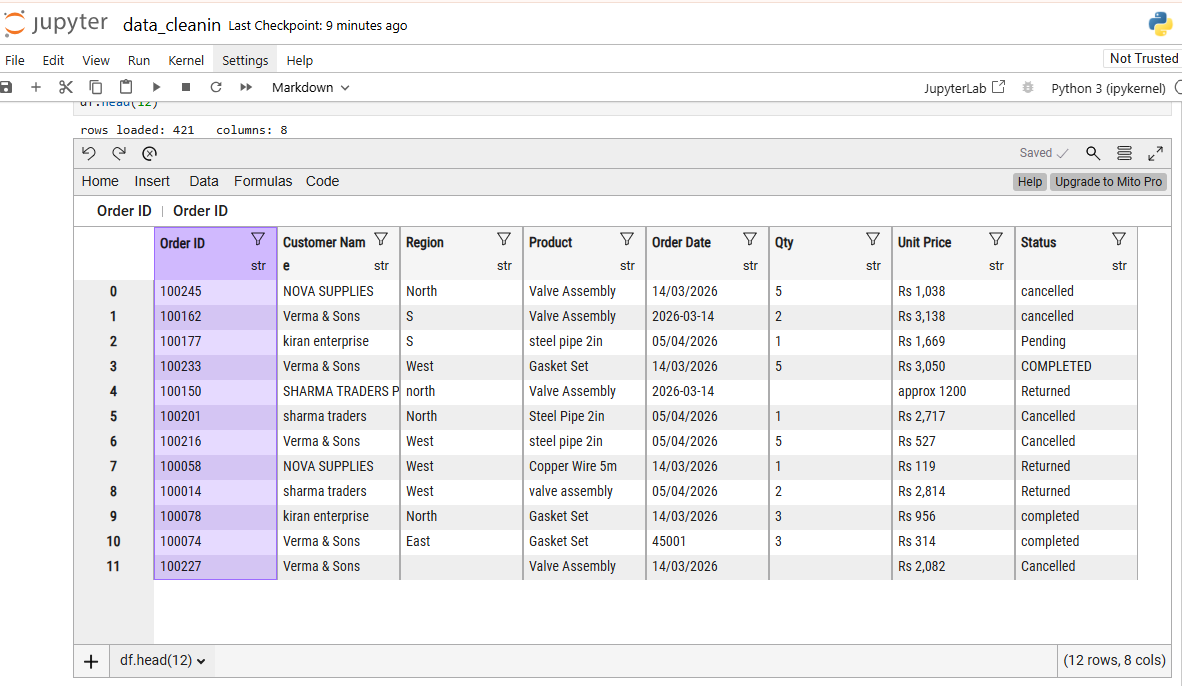
Task: Click the Last Checkpoint text
Action: (x=317, y=26)
